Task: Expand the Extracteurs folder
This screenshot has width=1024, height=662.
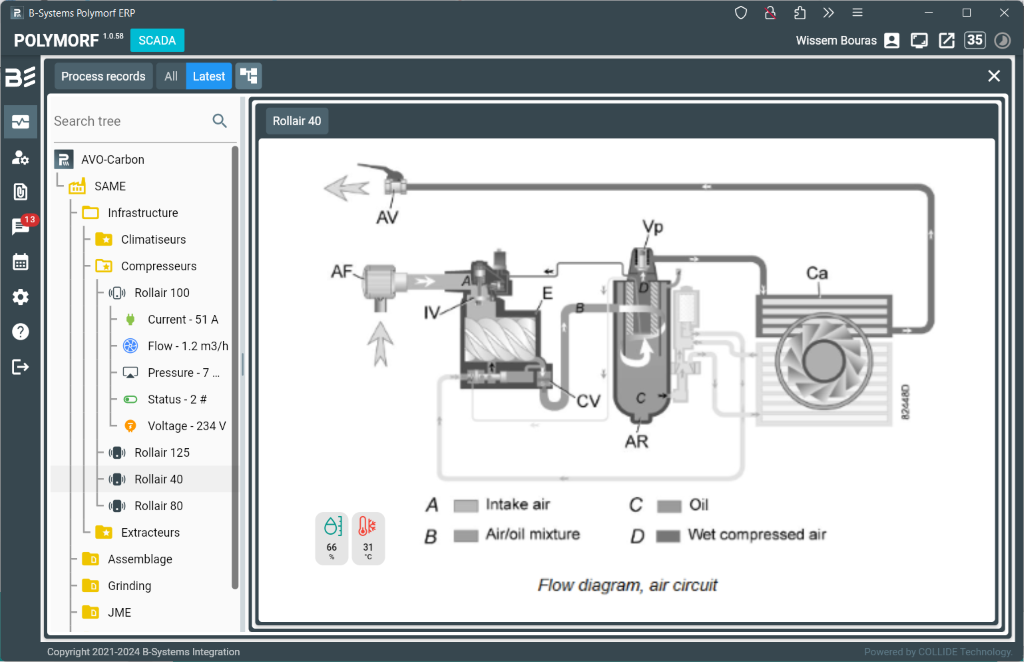Action: pyautogui.click(x=150, y=533)
